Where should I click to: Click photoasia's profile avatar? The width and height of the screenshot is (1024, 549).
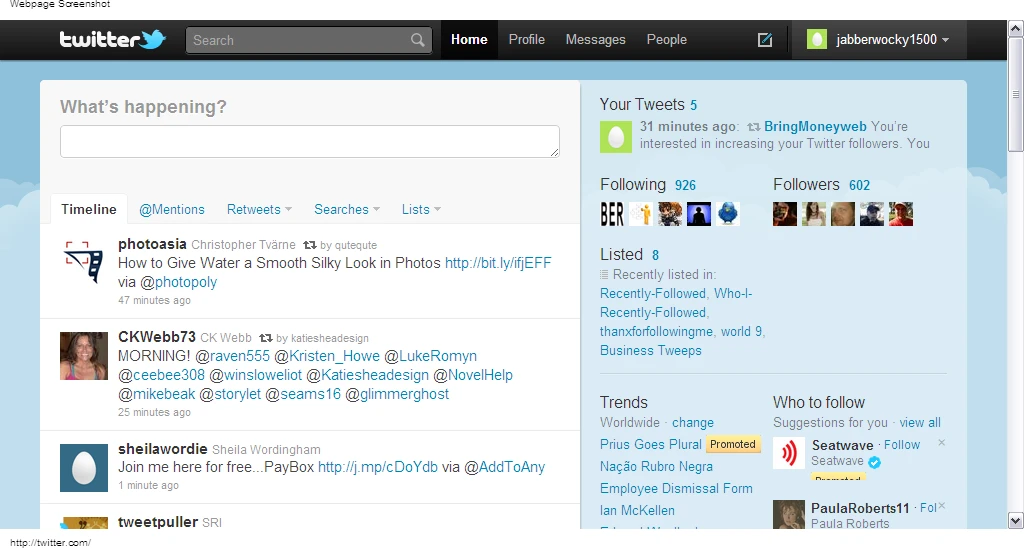pos(84,262)
